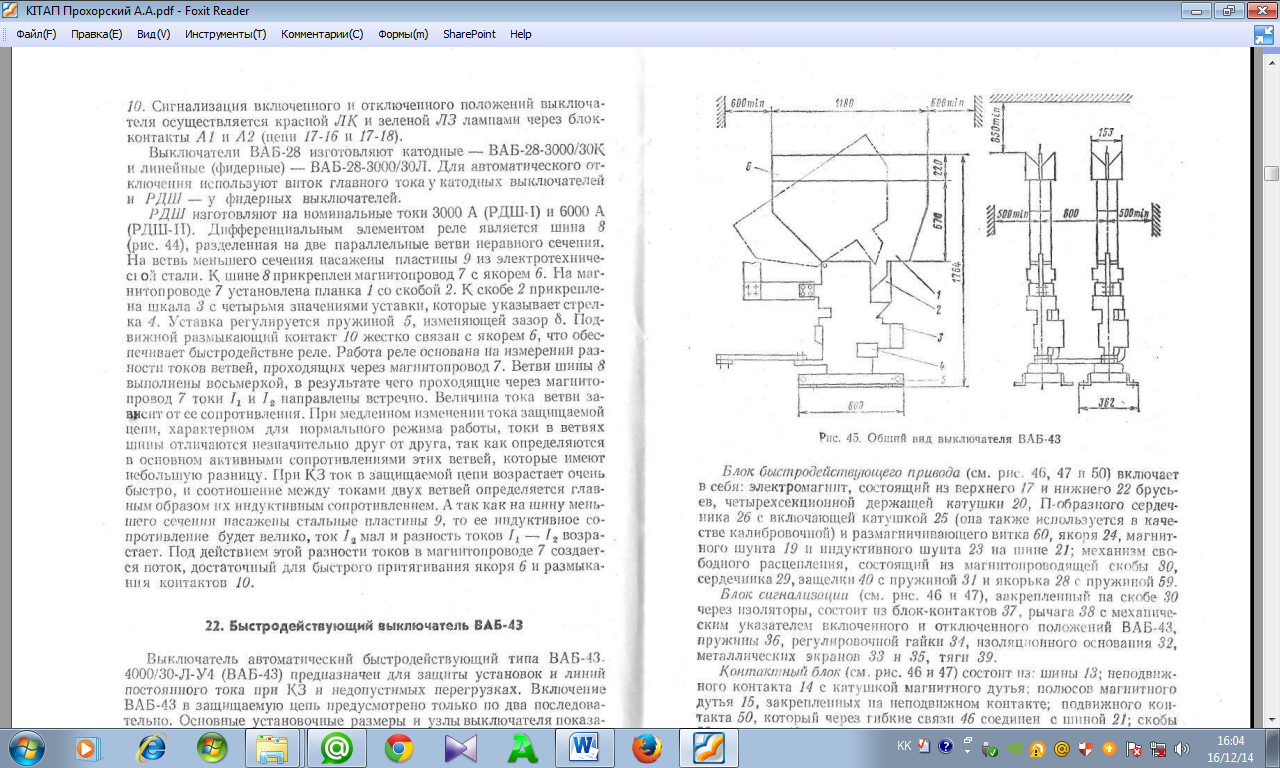This screenshot has height=768, width=1280.
Task: Open the Вид(V) menu
Action: tap(153, 34)
